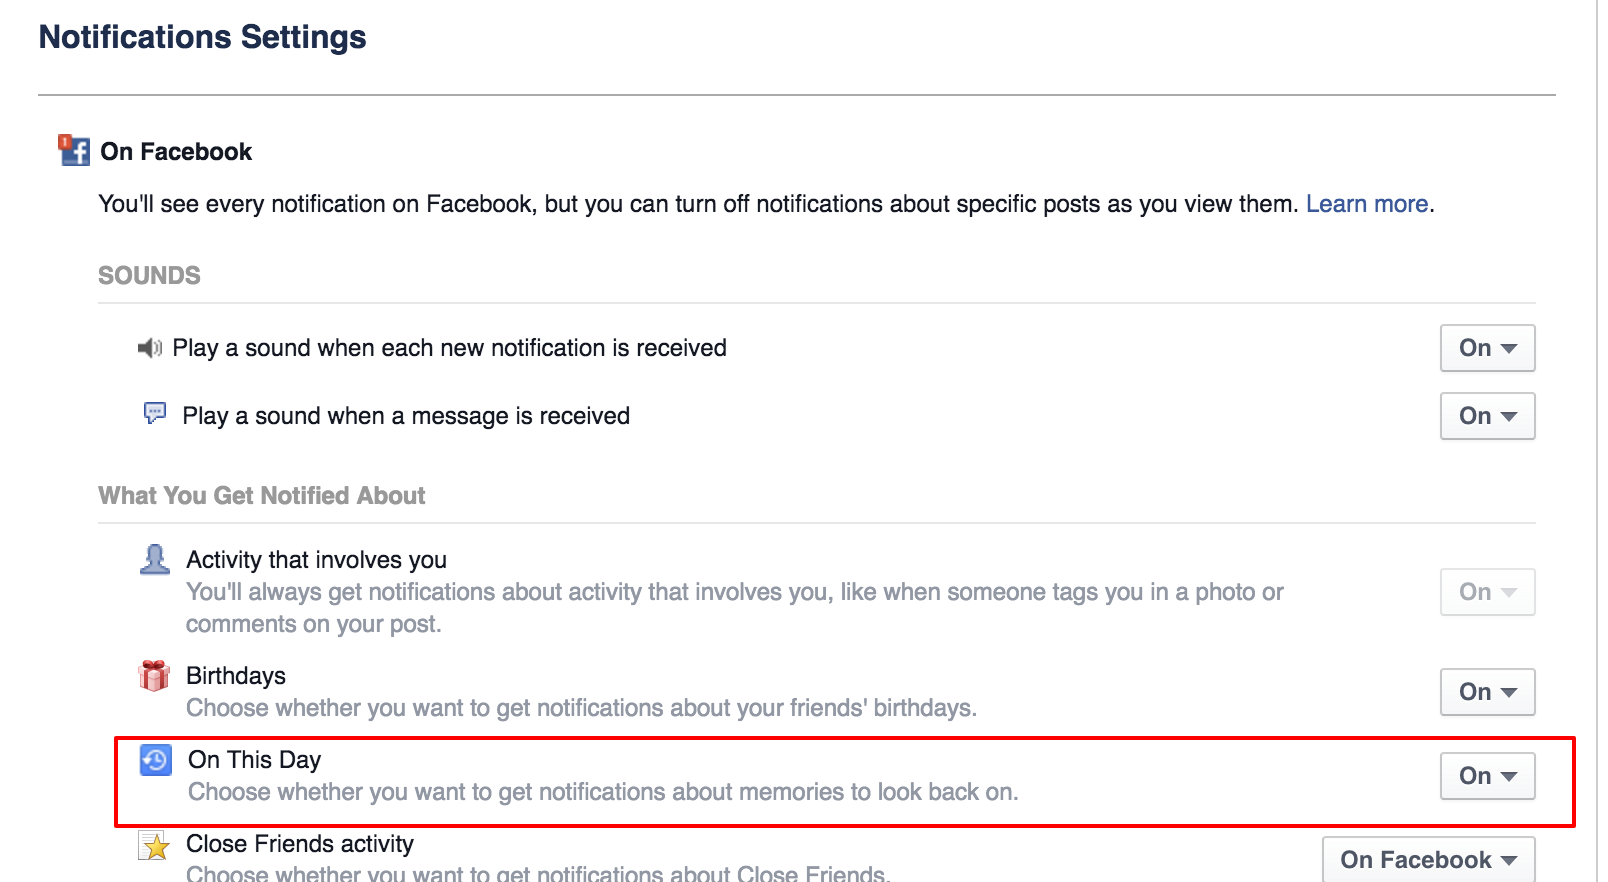Screen dimensions: 1608x882
Task: Click the Birthdays setting title
Action: click(x=236, y=676)
